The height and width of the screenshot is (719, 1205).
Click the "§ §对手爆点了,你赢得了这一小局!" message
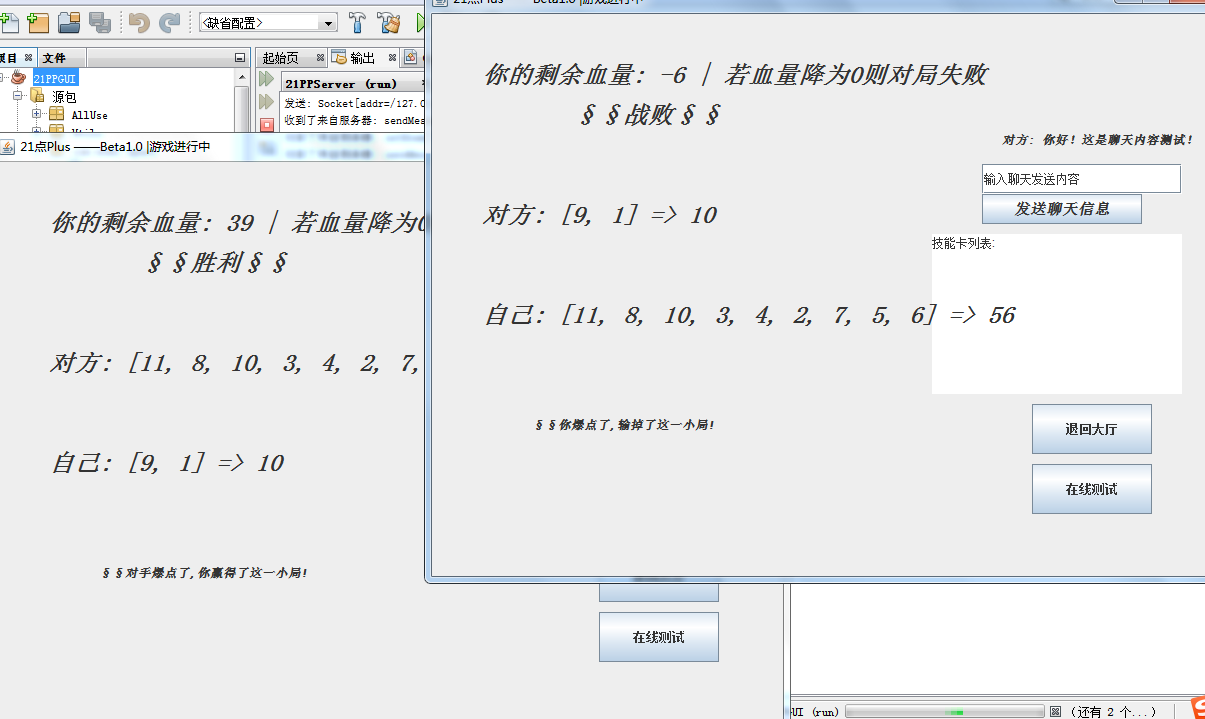click(204, 573)
